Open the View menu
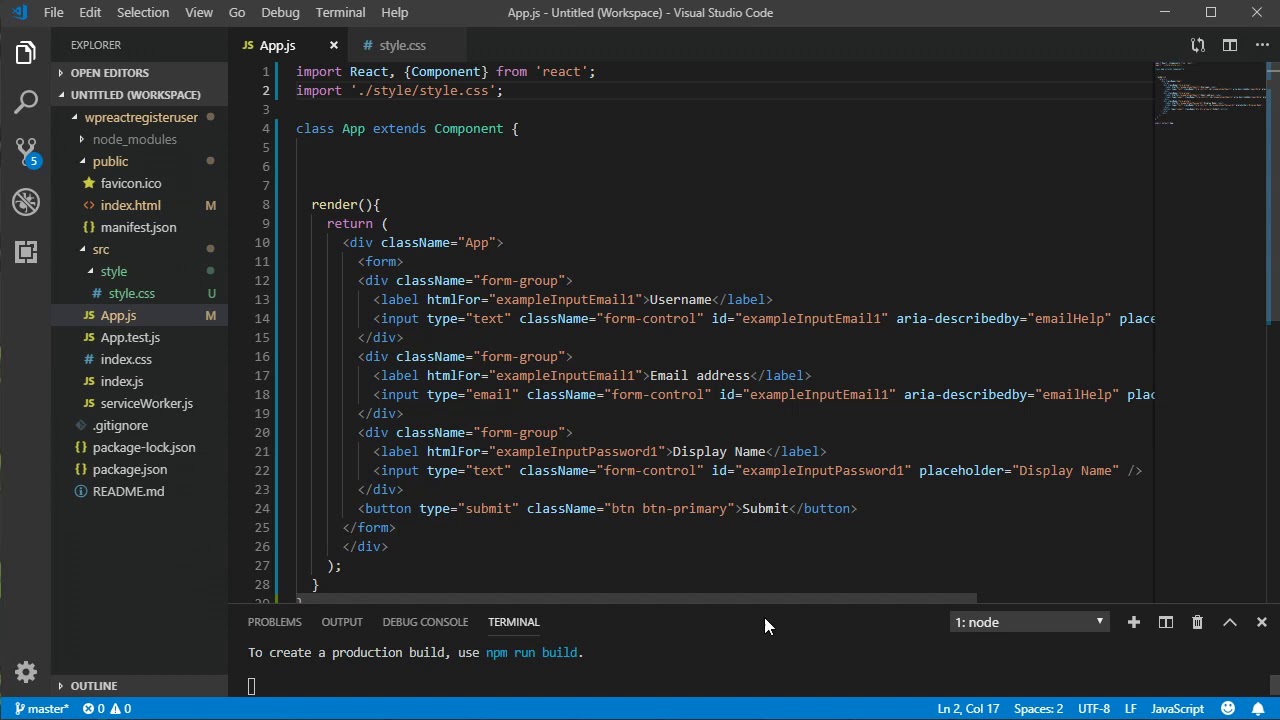The width and height of the screenshot is (1280, 720). coord(199,12)
